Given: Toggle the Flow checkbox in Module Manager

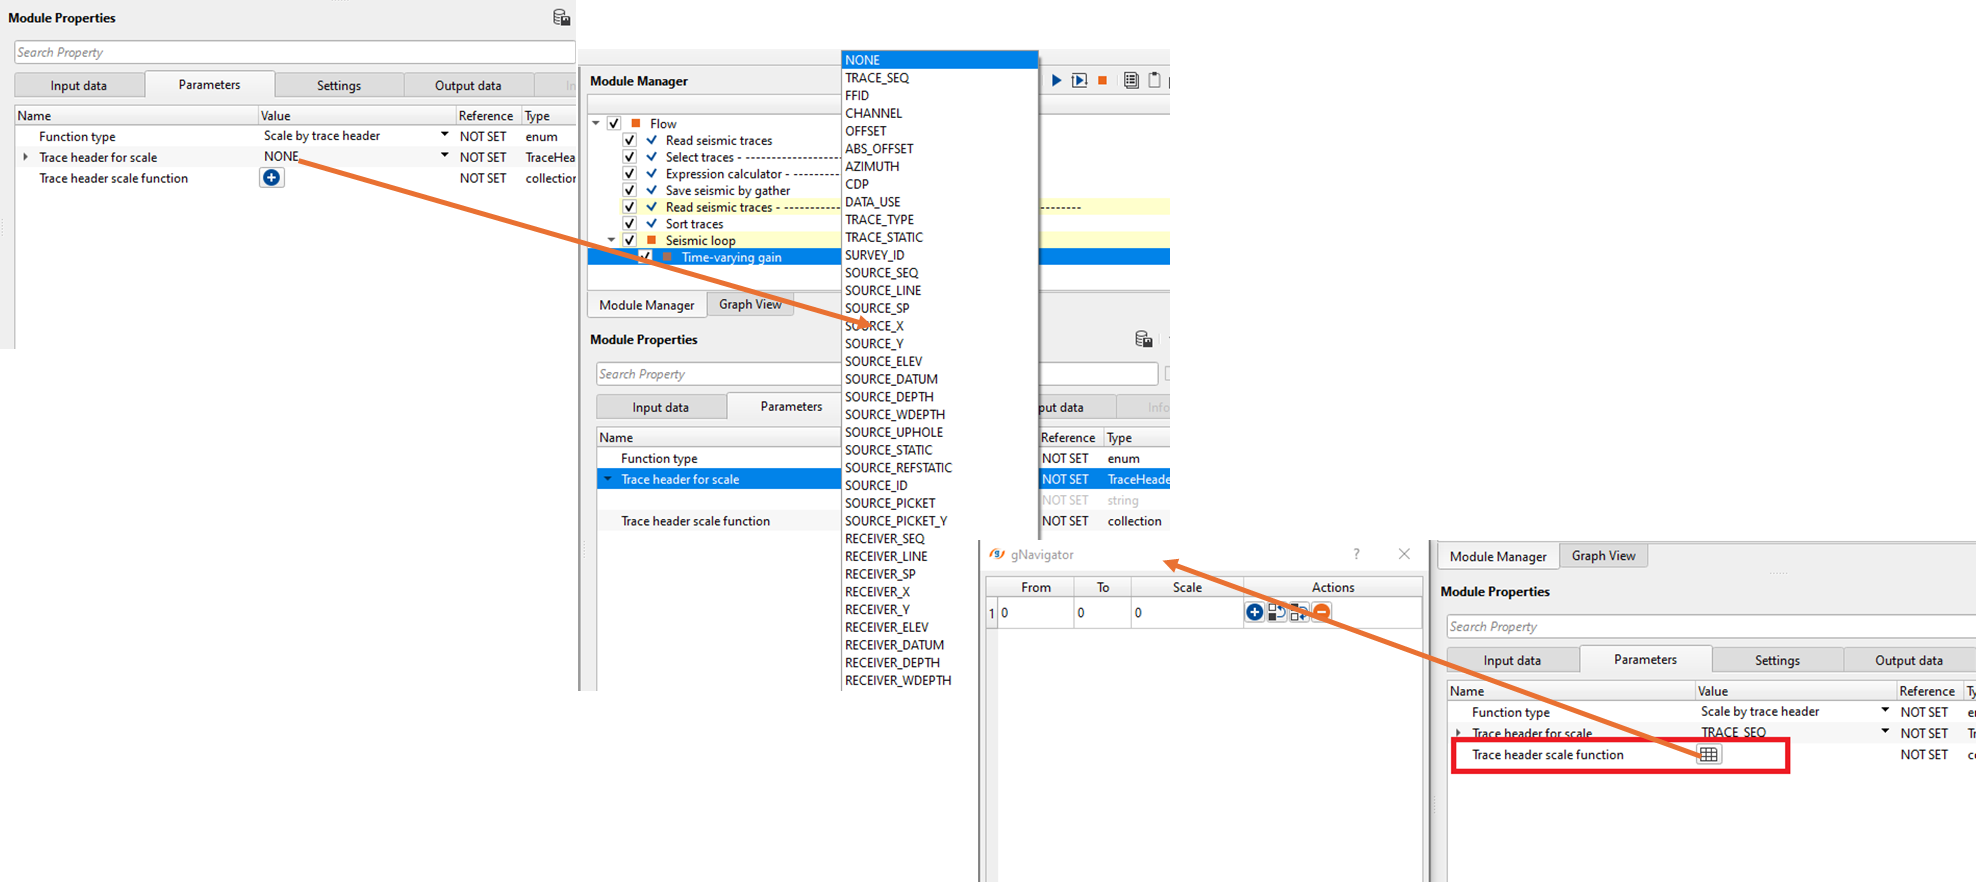Looking at the screenshot, I should click(614, 123).
